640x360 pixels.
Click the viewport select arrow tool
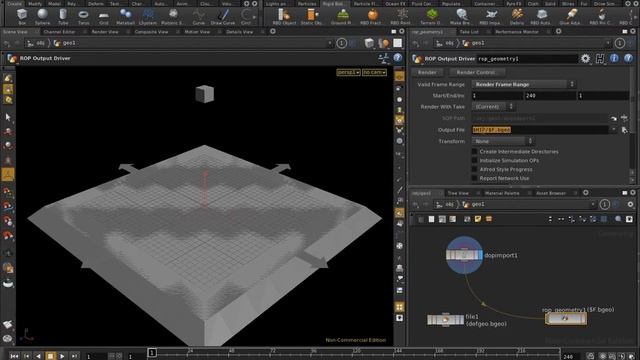(x=8, y=117)
